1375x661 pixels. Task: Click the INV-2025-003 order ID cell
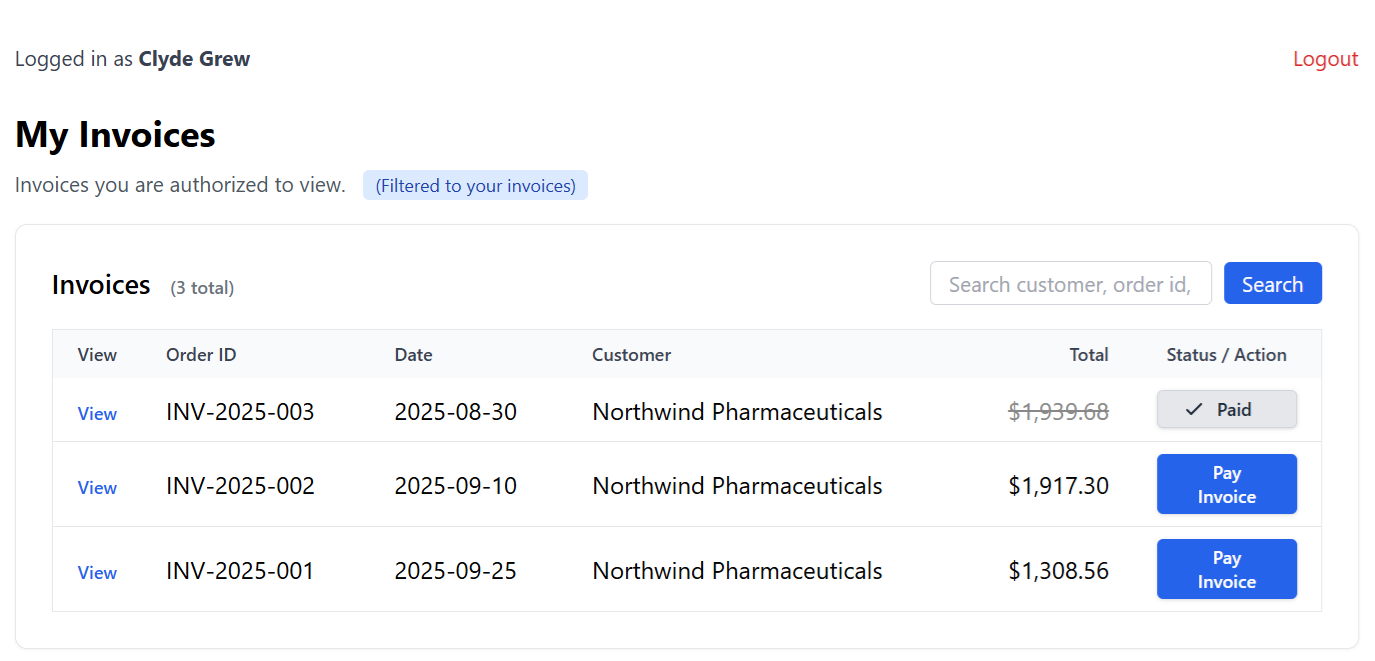tap(240, 412)
